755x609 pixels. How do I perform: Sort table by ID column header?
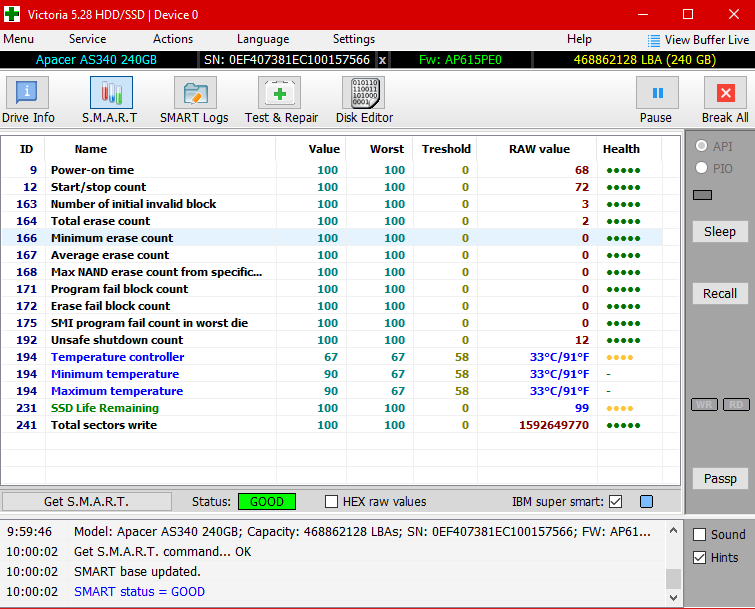[26, 149]
